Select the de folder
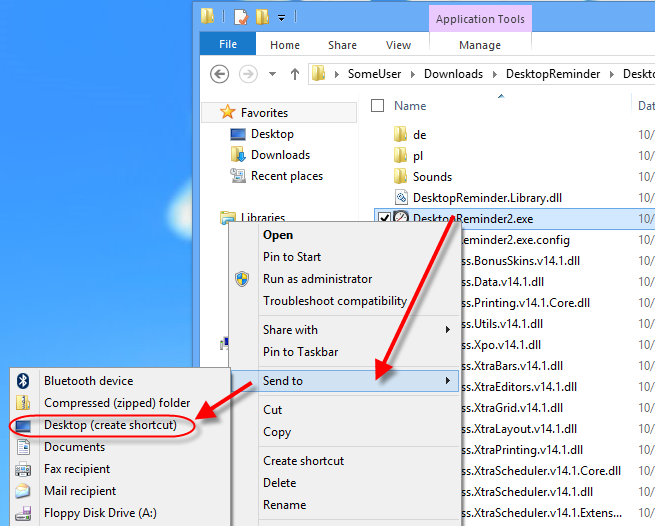 click(x=419, y=135)
